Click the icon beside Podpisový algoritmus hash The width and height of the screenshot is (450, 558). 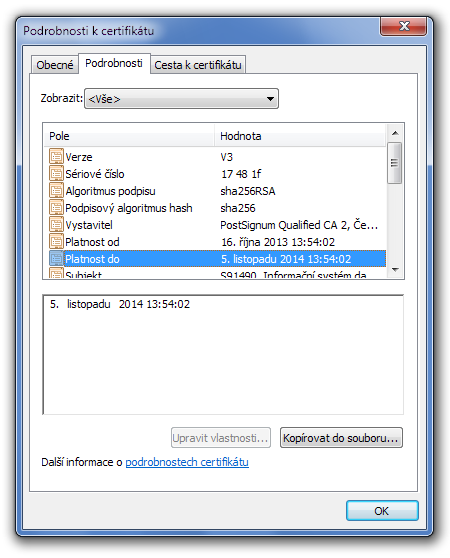(x=56, y=208)
